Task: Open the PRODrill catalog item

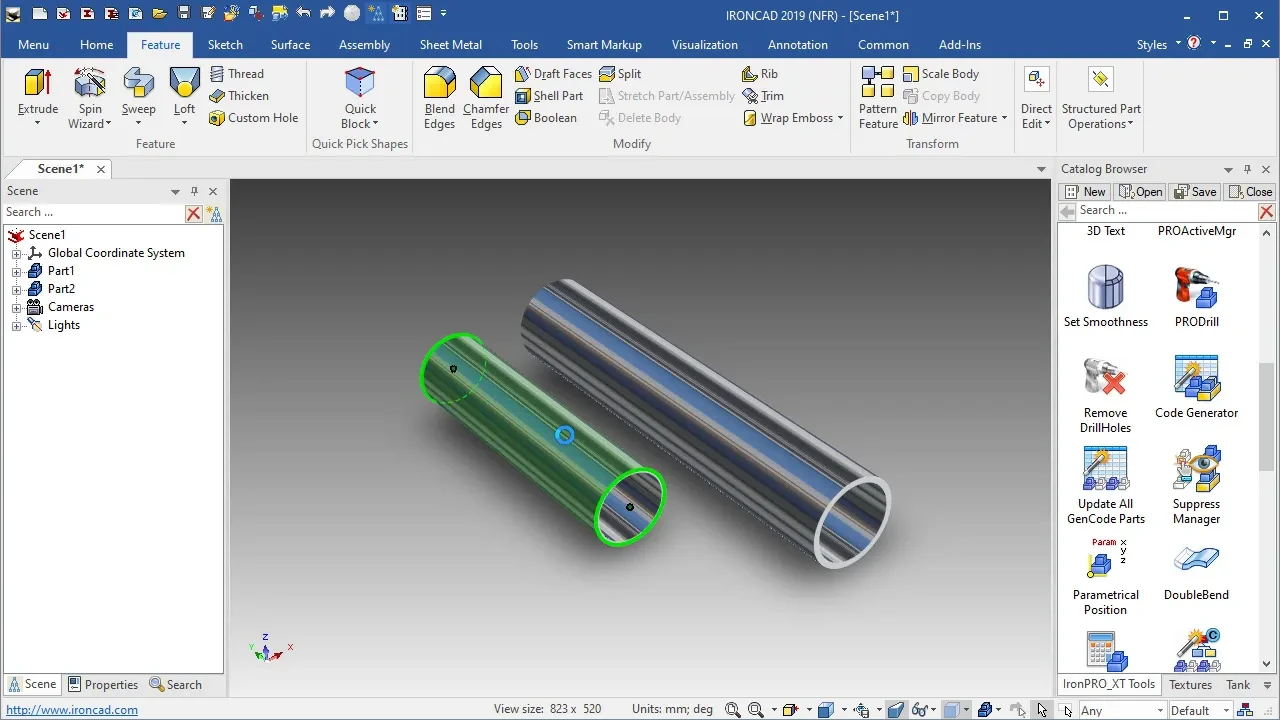Action: click(1196, 296)
